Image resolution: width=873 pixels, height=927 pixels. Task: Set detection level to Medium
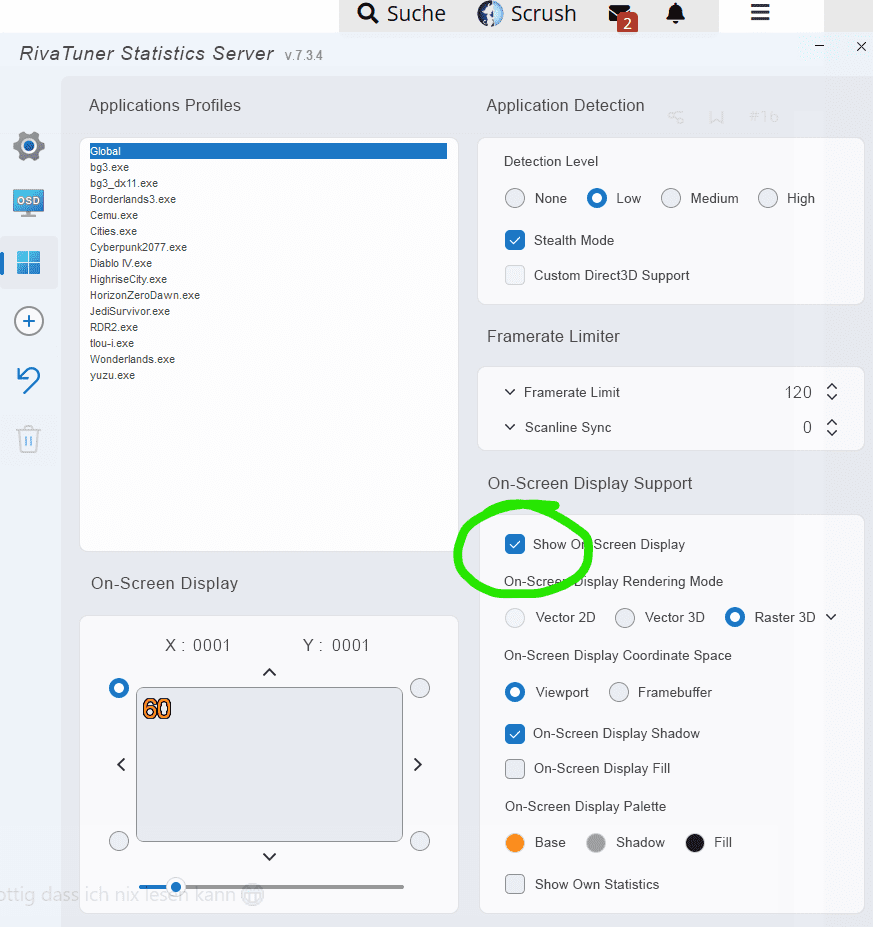(x=671, y=198)
